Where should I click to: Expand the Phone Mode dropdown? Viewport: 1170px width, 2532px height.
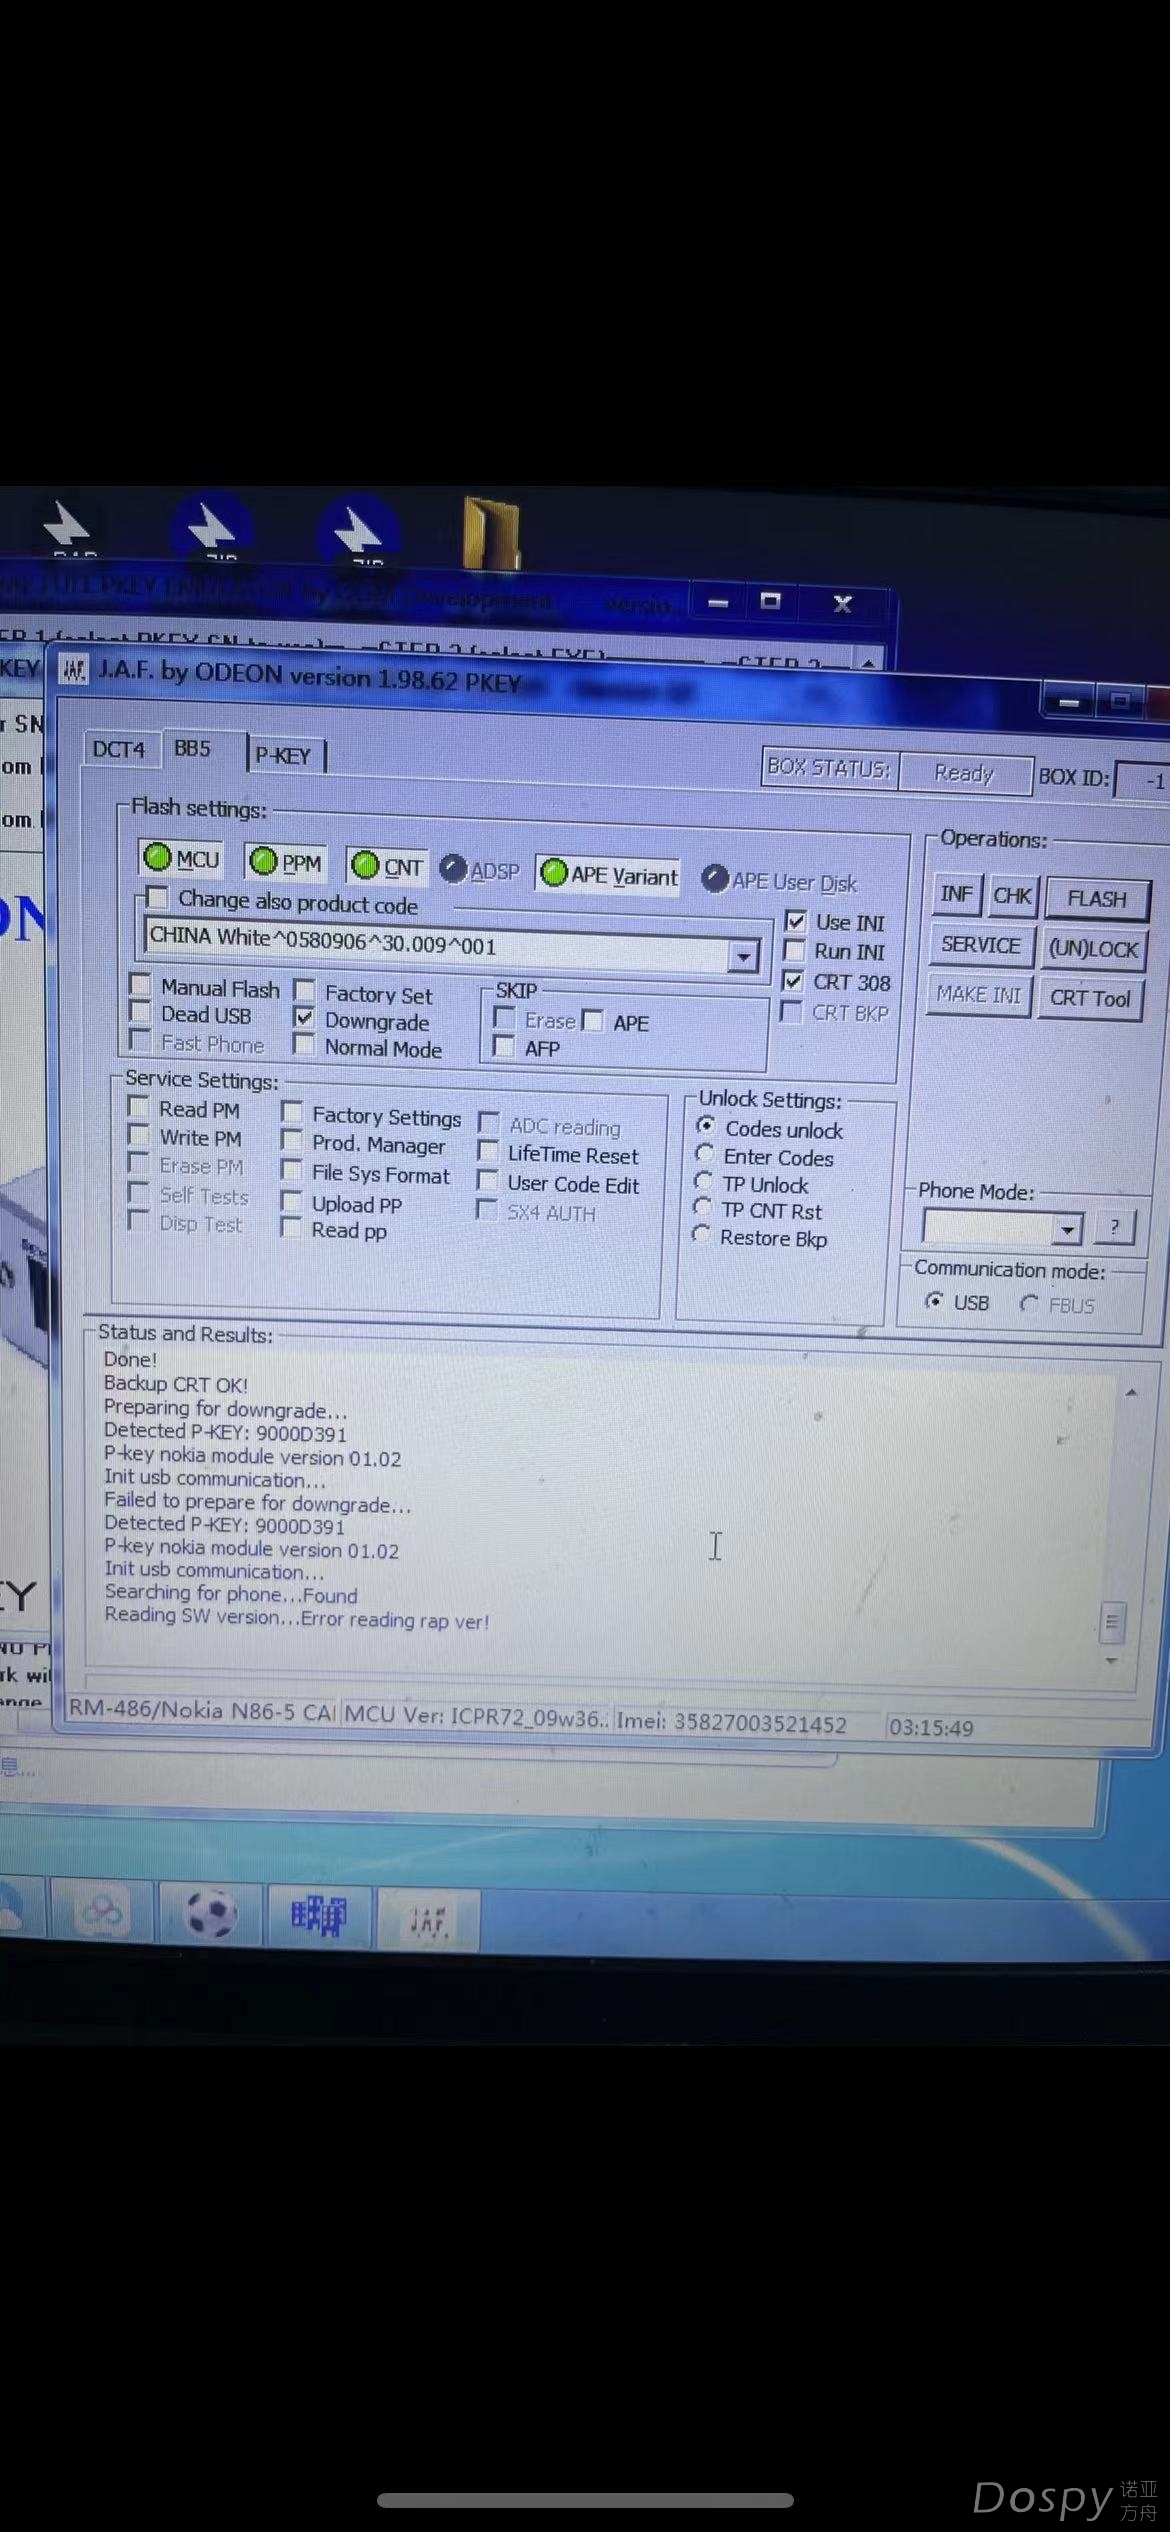[1067, 1228]
